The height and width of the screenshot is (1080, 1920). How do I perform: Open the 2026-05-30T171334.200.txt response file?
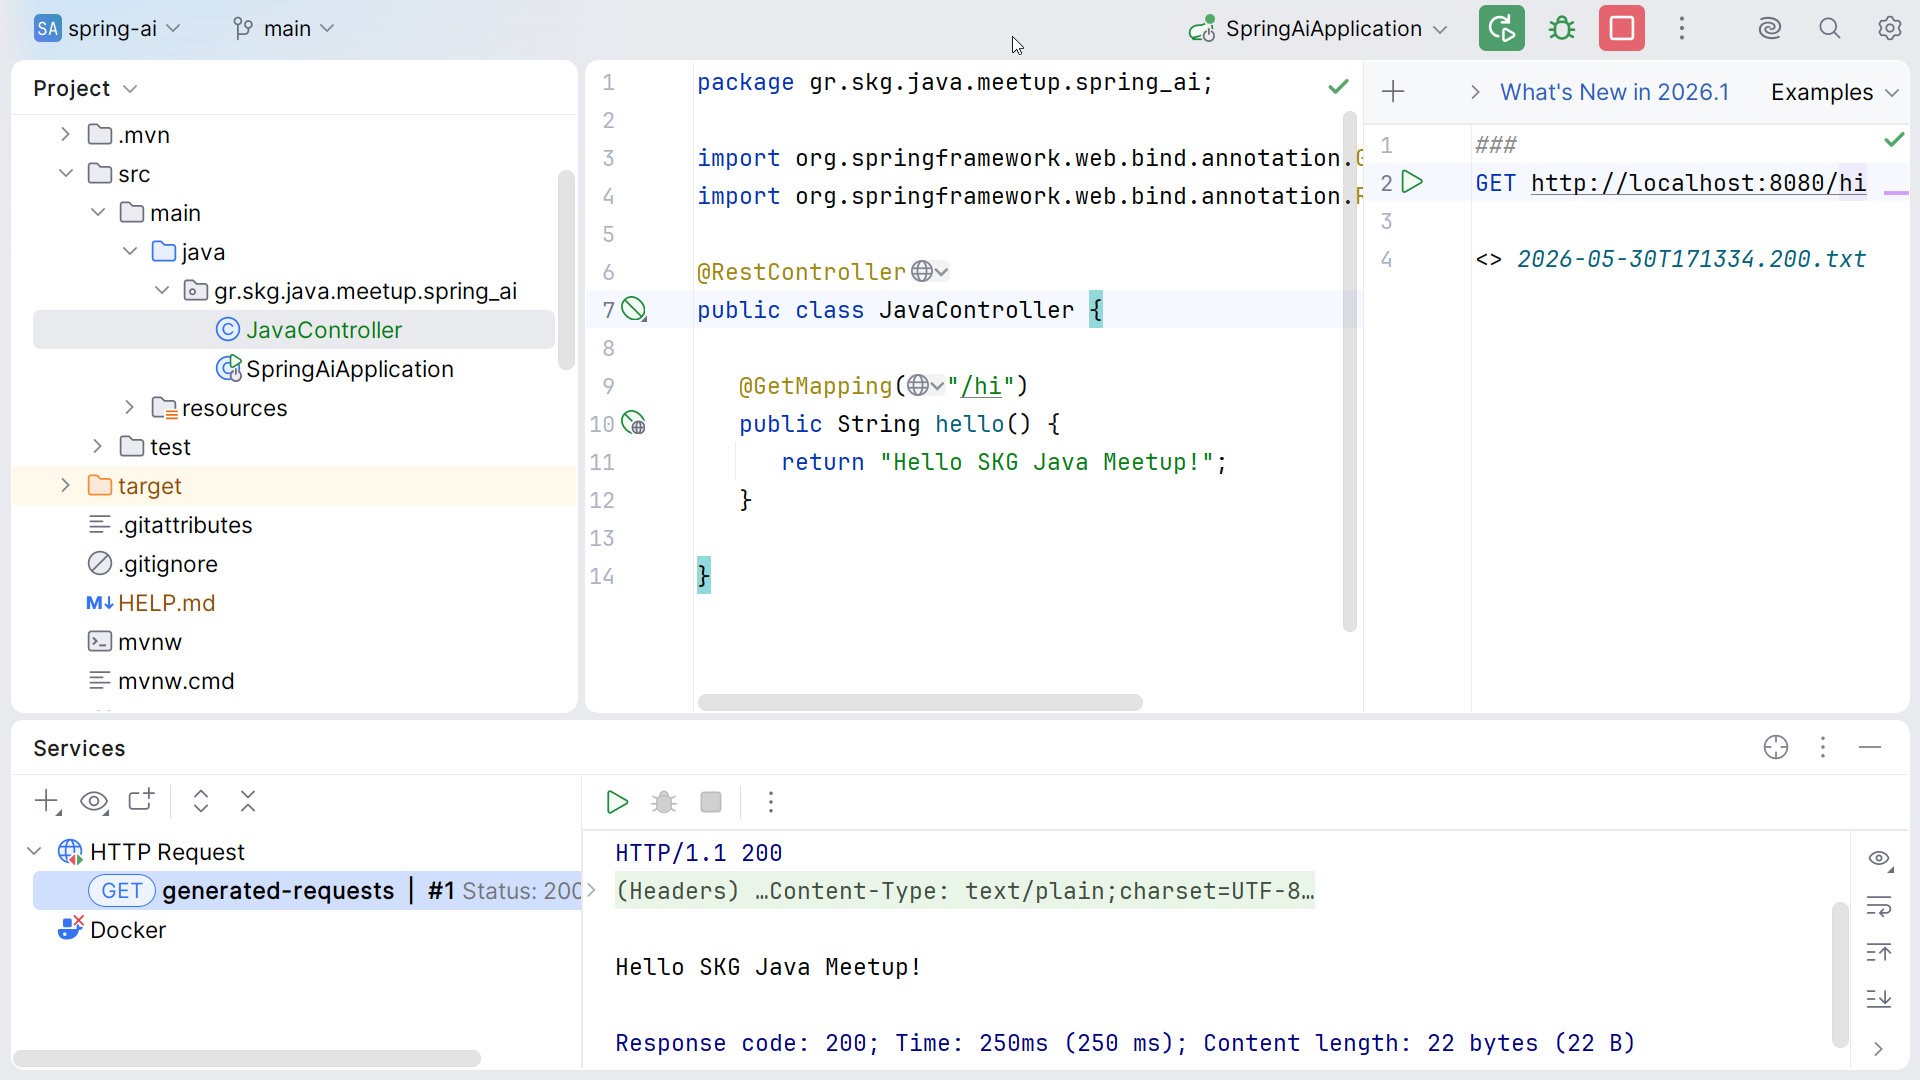coord(1691,259)
